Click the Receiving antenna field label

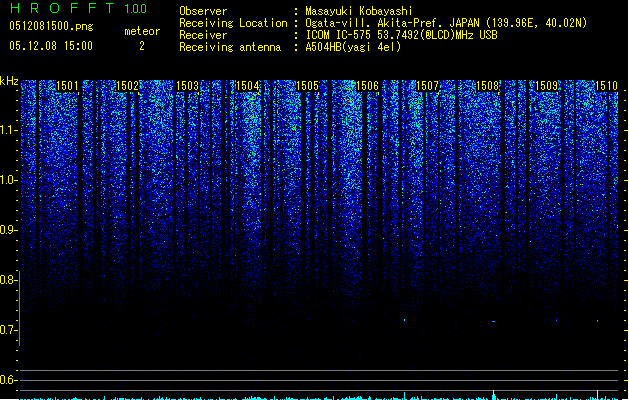tap(230, 47)
